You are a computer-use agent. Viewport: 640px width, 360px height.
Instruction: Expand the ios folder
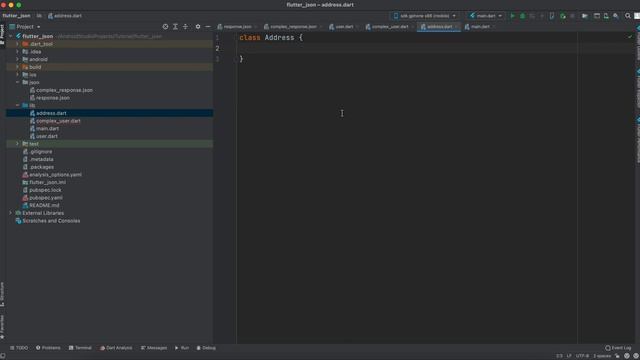[18, 75]
